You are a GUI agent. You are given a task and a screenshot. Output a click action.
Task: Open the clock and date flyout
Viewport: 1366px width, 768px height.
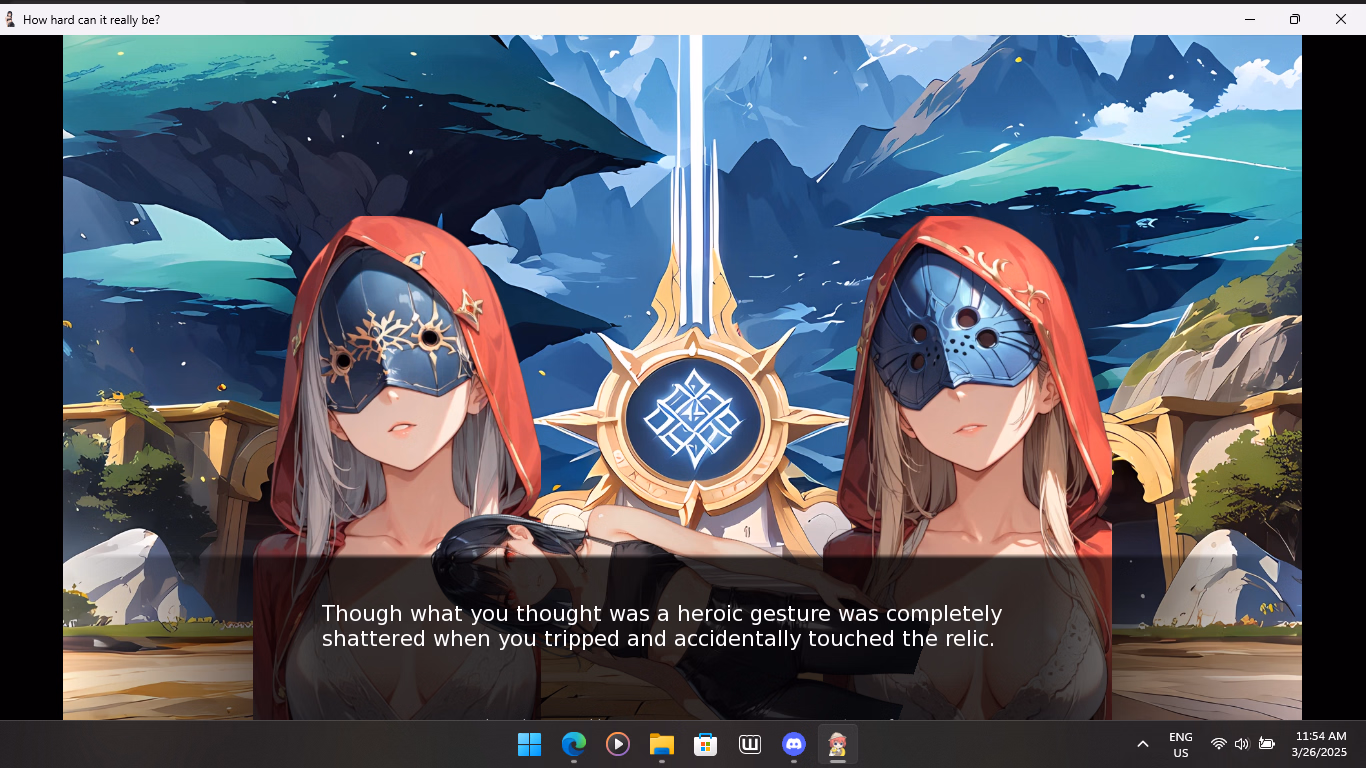coord(1318,744)
